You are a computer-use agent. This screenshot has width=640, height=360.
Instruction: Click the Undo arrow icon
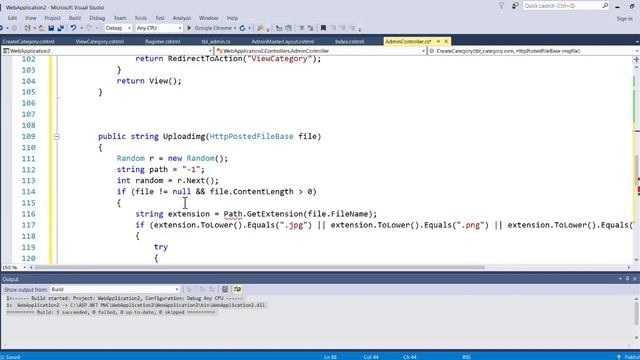coord(73,28)
